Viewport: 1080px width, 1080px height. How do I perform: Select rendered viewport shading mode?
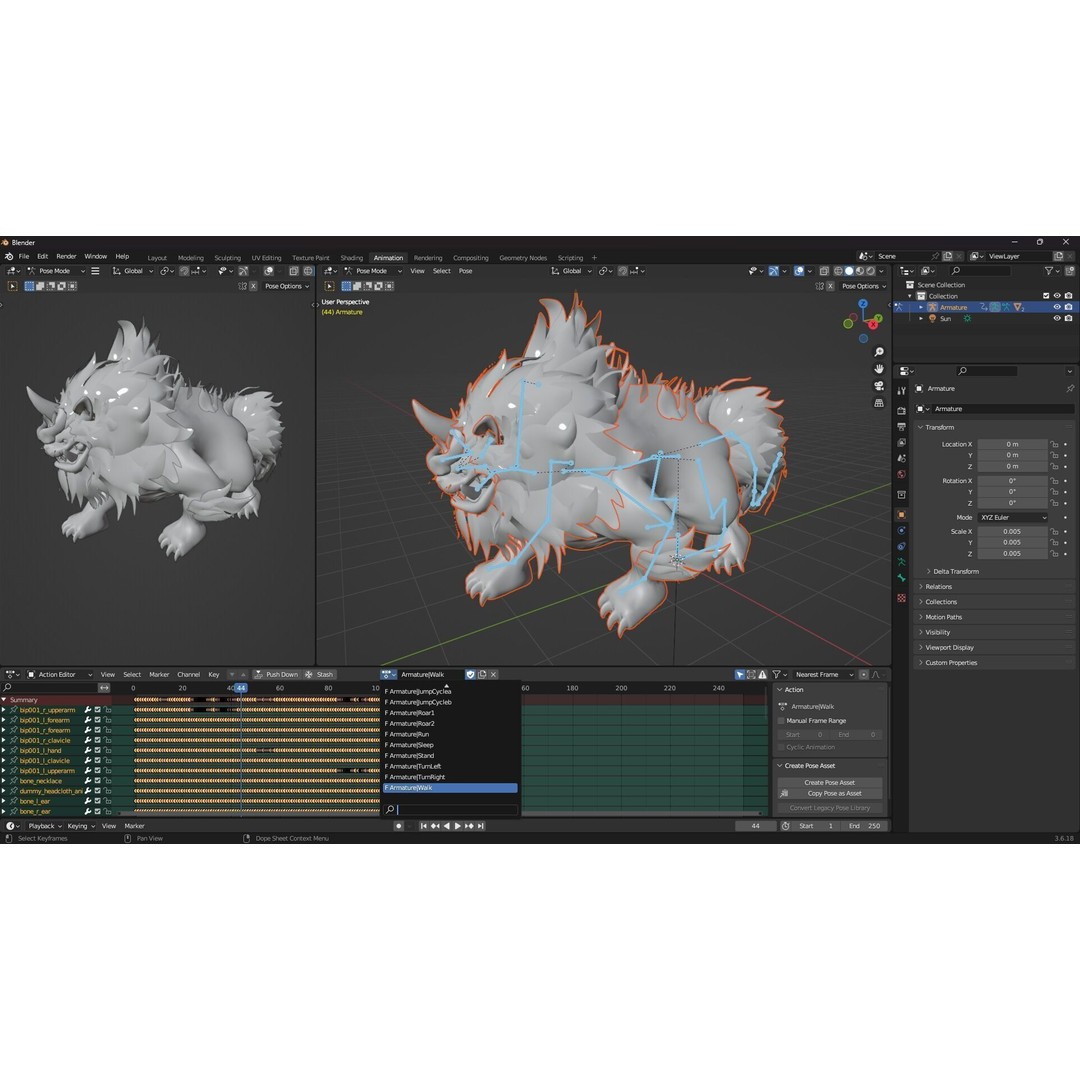(x=871, y=271)
